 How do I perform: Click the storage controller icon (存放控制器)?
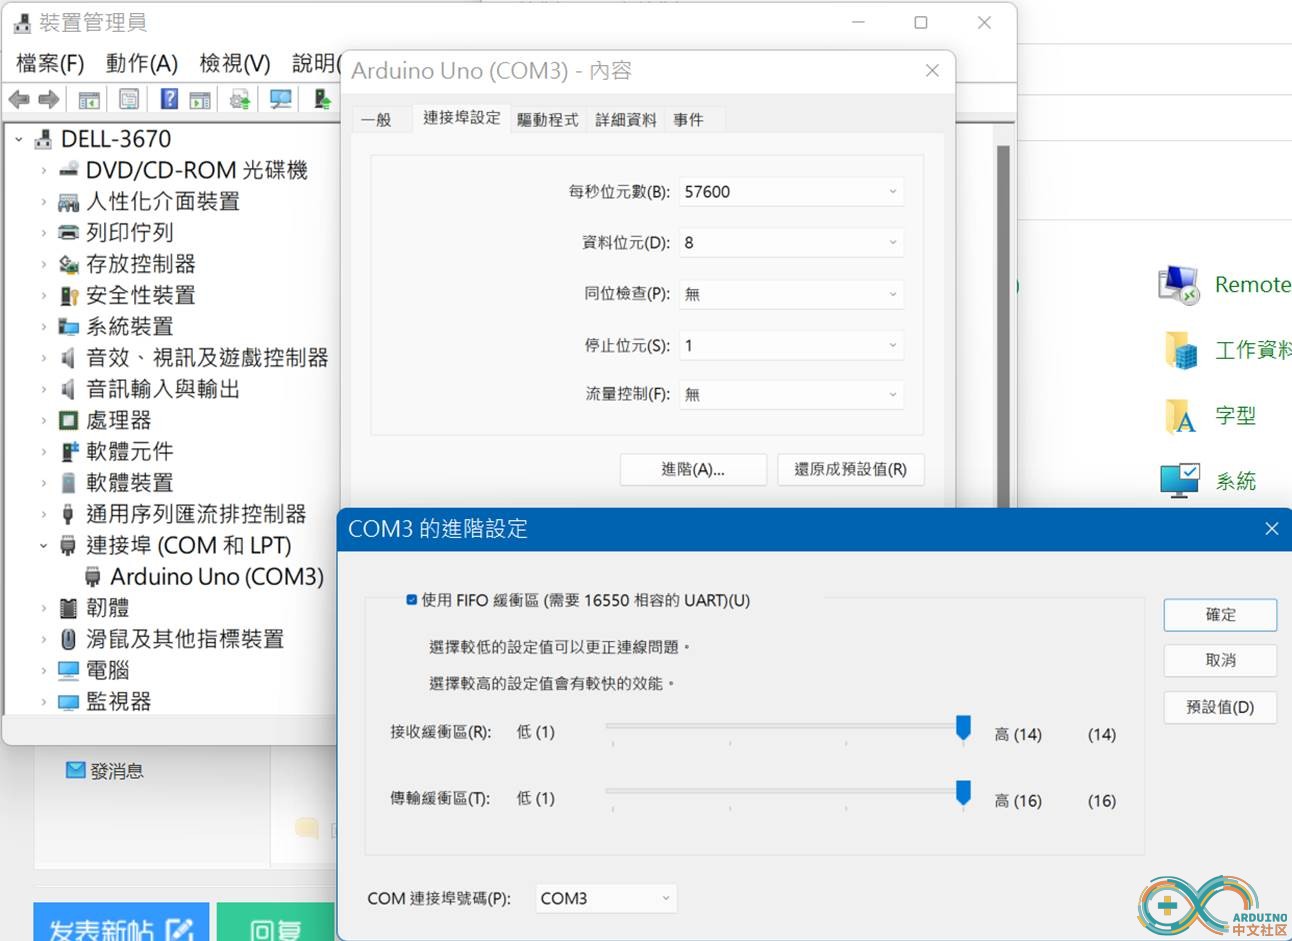pyautogui.click(x=68, y=264)
